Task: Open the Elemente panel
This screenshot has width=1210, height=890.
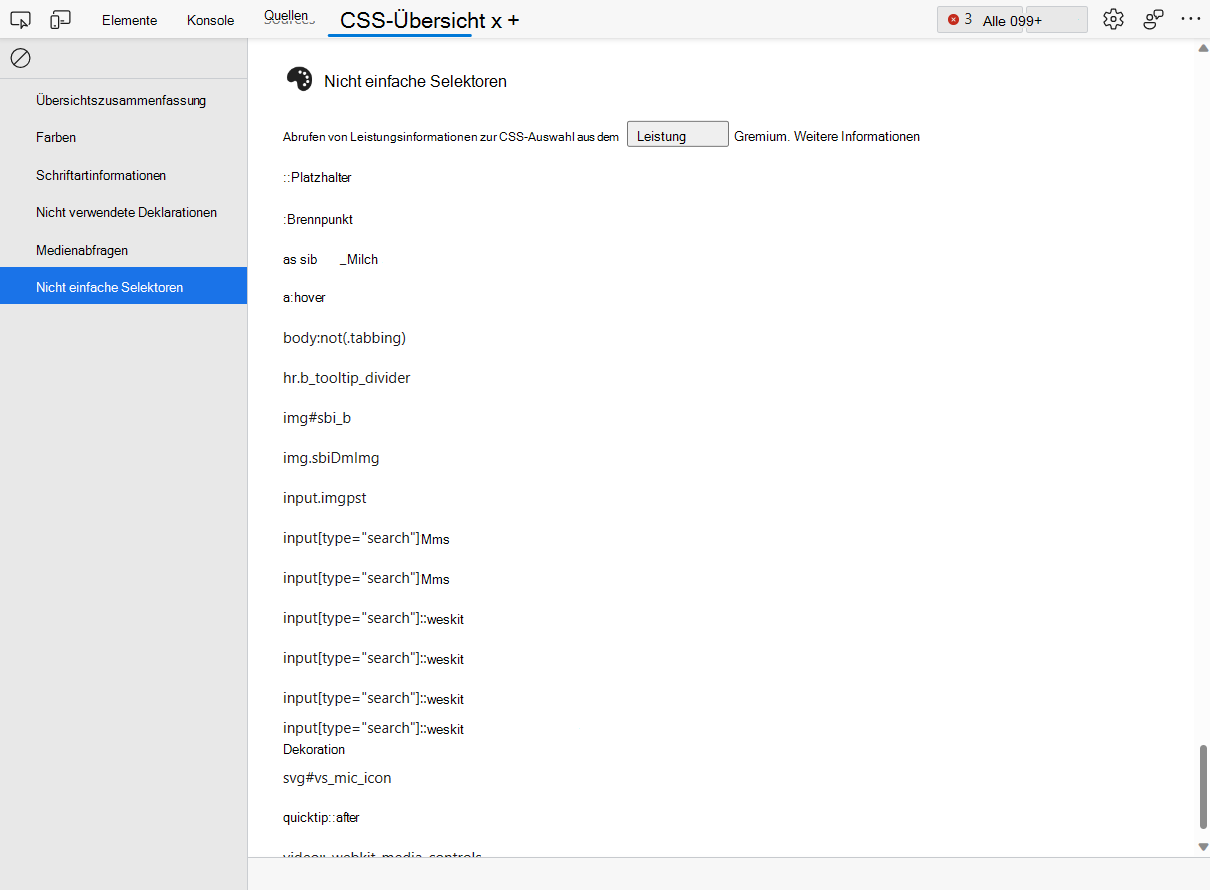Action: click(129, 19)
